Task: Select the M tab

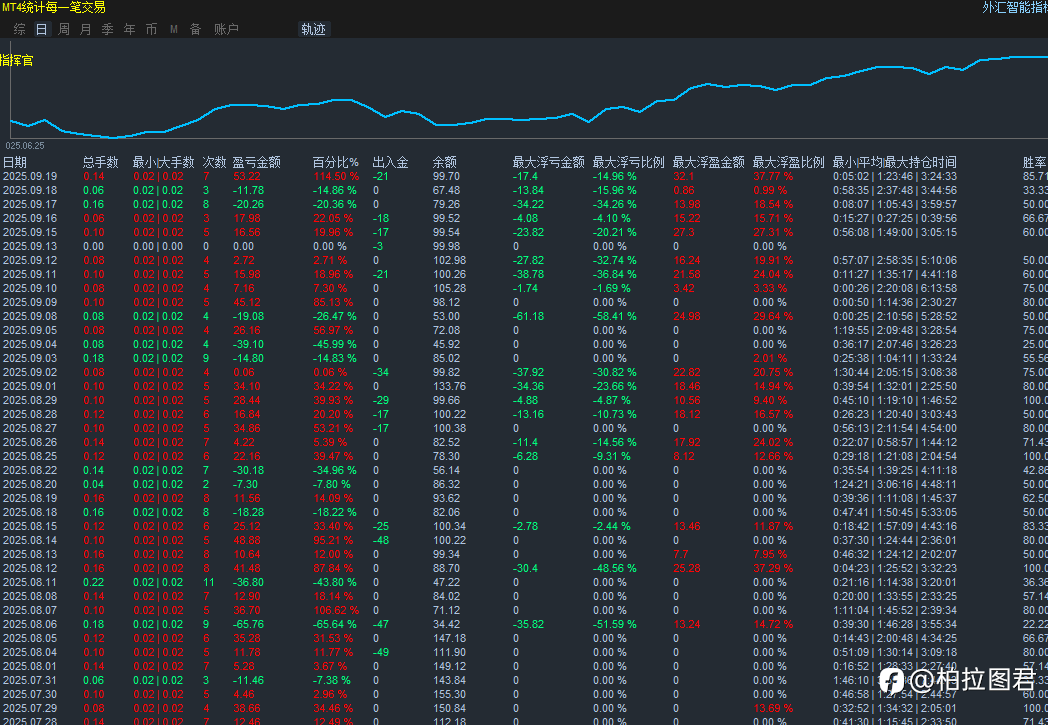Action: (x=173, y=29)
